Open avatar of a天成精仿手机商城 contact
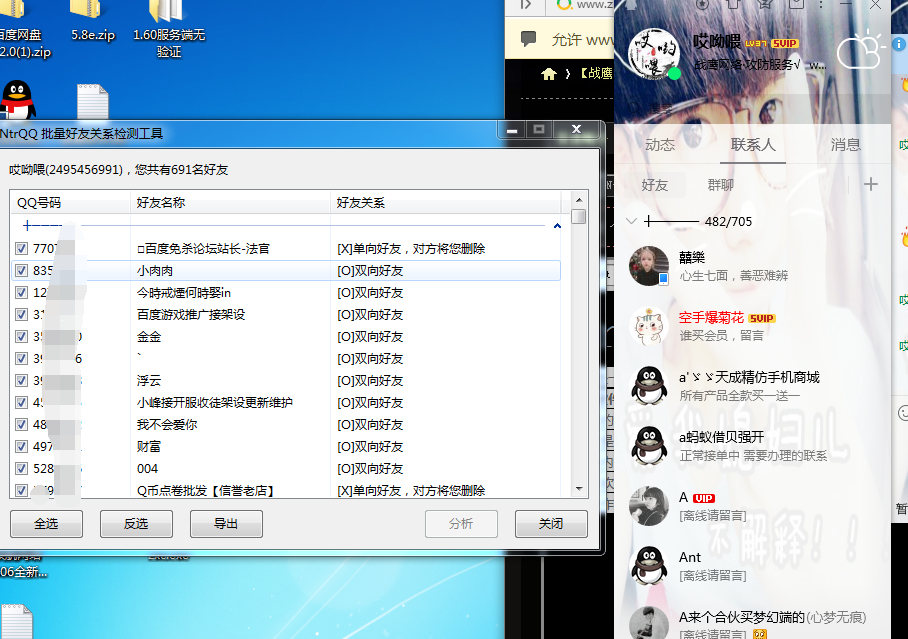The image size is (908, 639). [649, 386]
